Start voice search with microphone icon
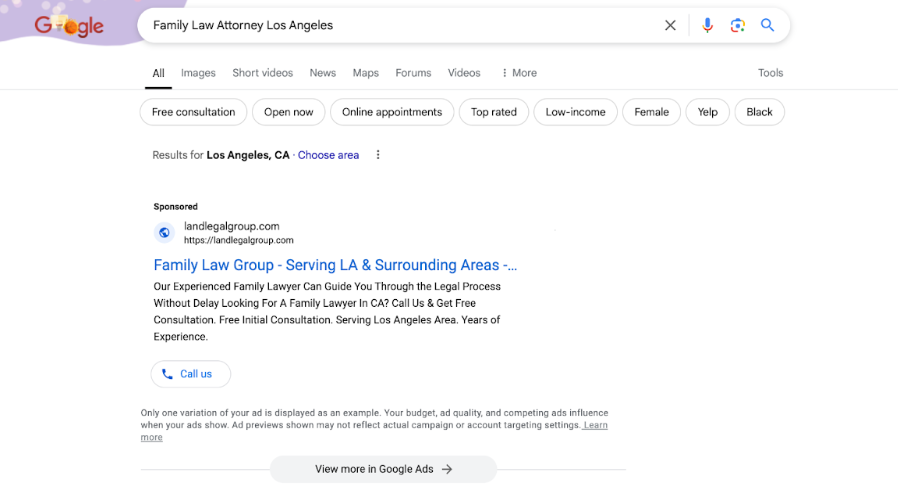 click(707, 25)
